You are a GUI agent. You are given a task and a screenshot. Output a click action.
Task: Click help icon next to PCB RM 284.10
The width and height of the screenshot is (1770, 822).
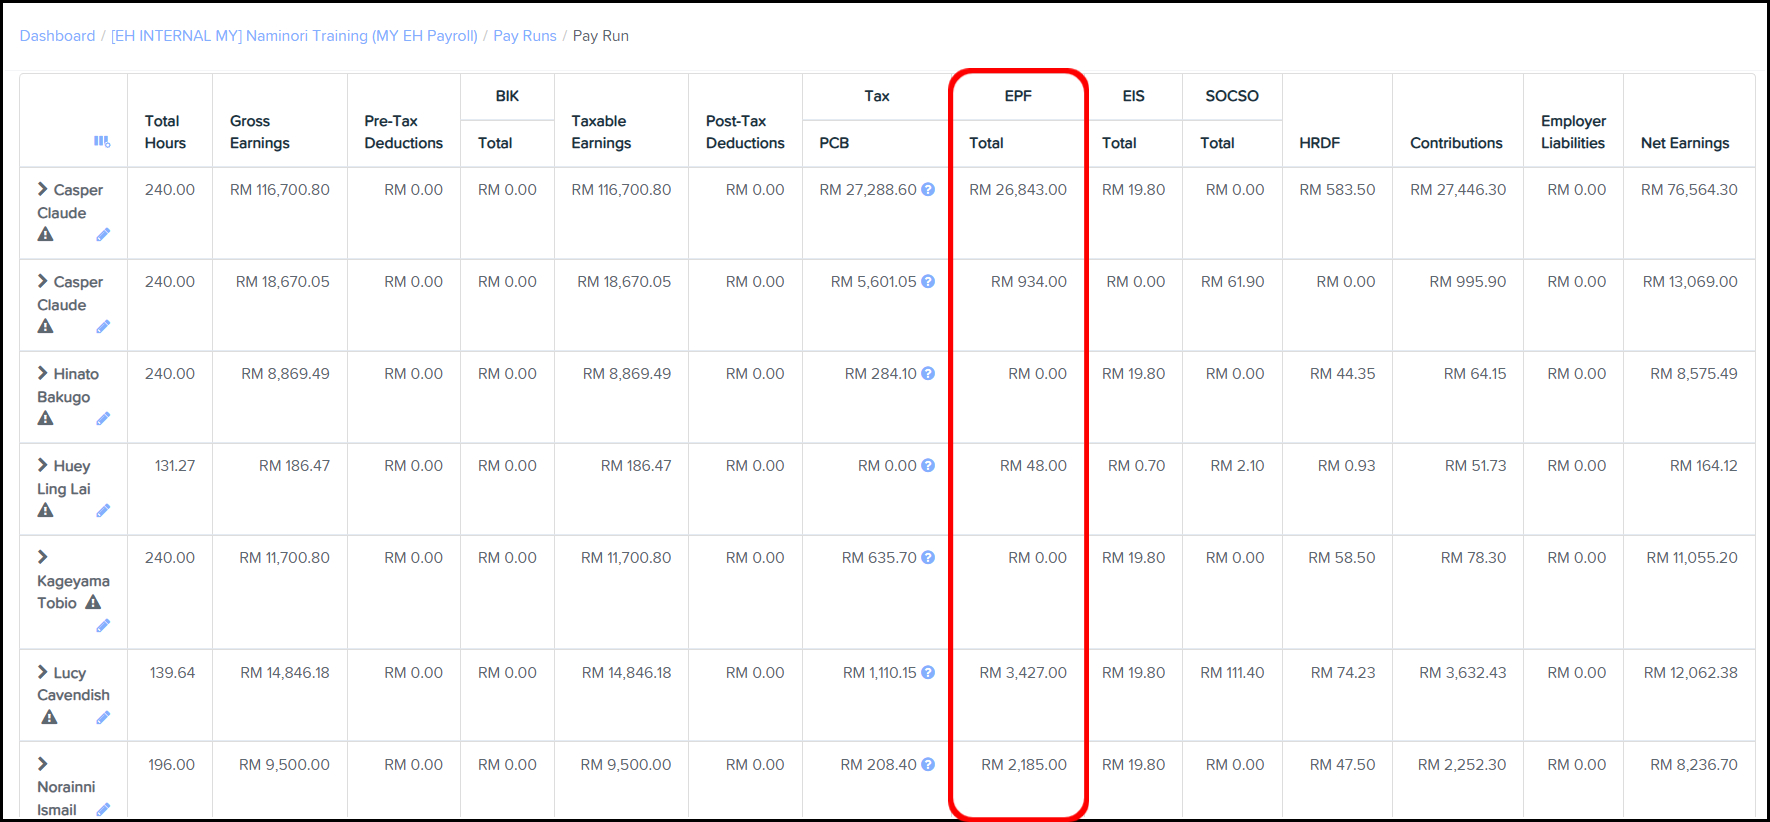point(928,374)
